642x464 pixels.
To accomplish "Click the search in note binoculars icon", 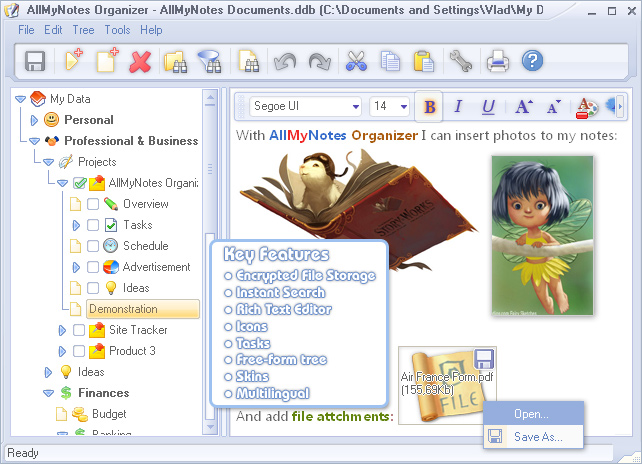I will [249, 62].
